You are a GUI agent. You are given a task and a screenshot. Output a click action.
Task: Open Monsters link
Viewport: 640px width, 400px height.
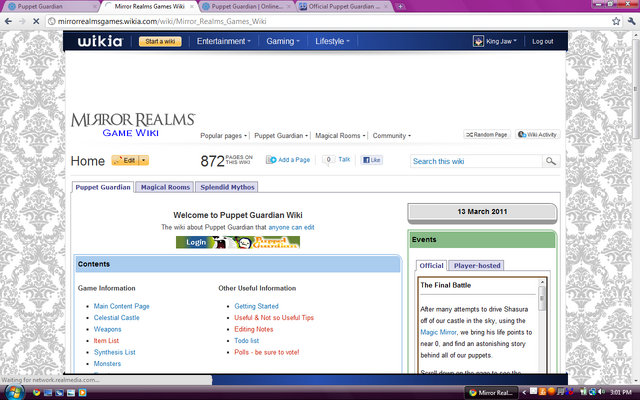tap(107, 364)
